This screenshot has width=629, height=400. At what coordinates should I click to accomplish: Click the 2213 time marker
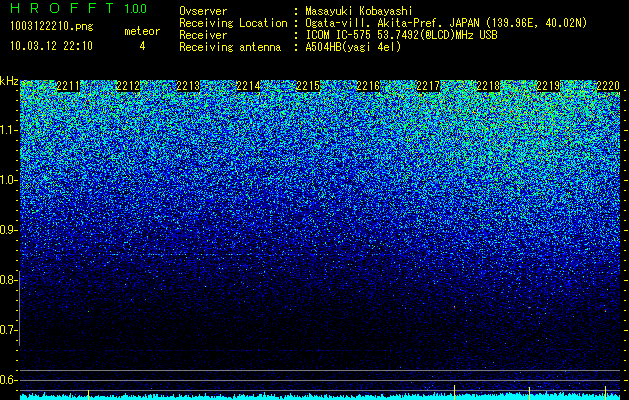tap(188, 86)
